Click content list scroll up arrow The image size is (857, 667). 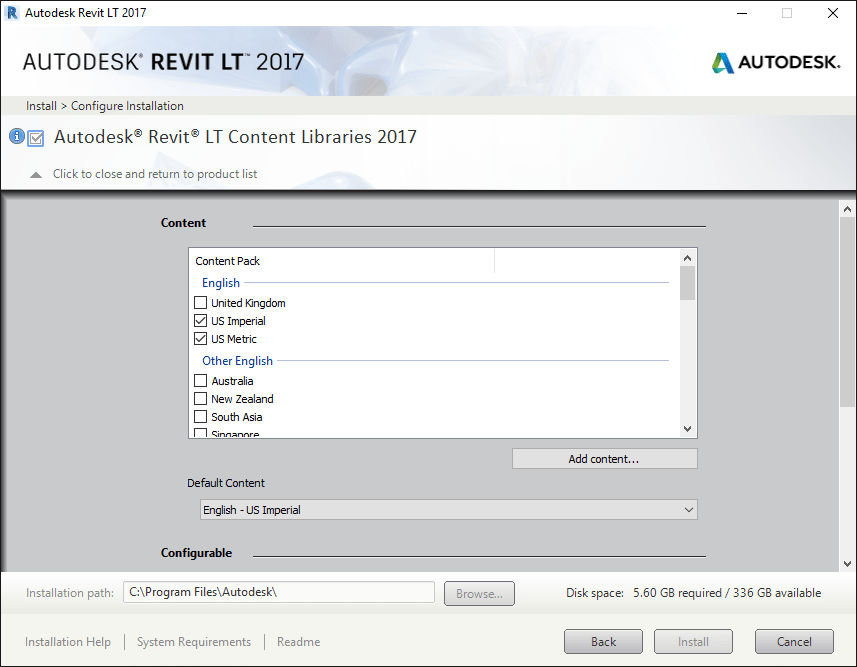coord(688,258)
